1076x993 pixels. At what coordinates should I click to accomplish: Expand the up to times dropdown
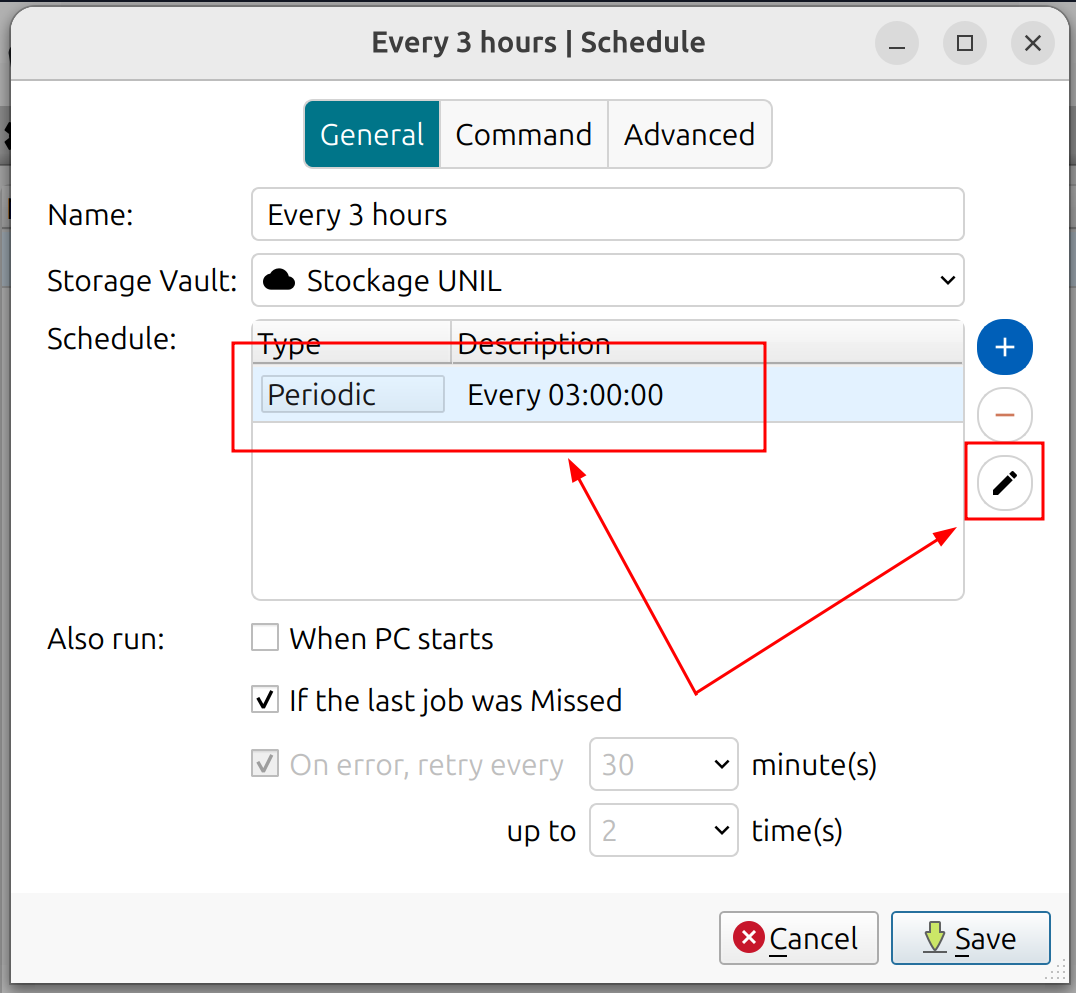tap(664, 831)
